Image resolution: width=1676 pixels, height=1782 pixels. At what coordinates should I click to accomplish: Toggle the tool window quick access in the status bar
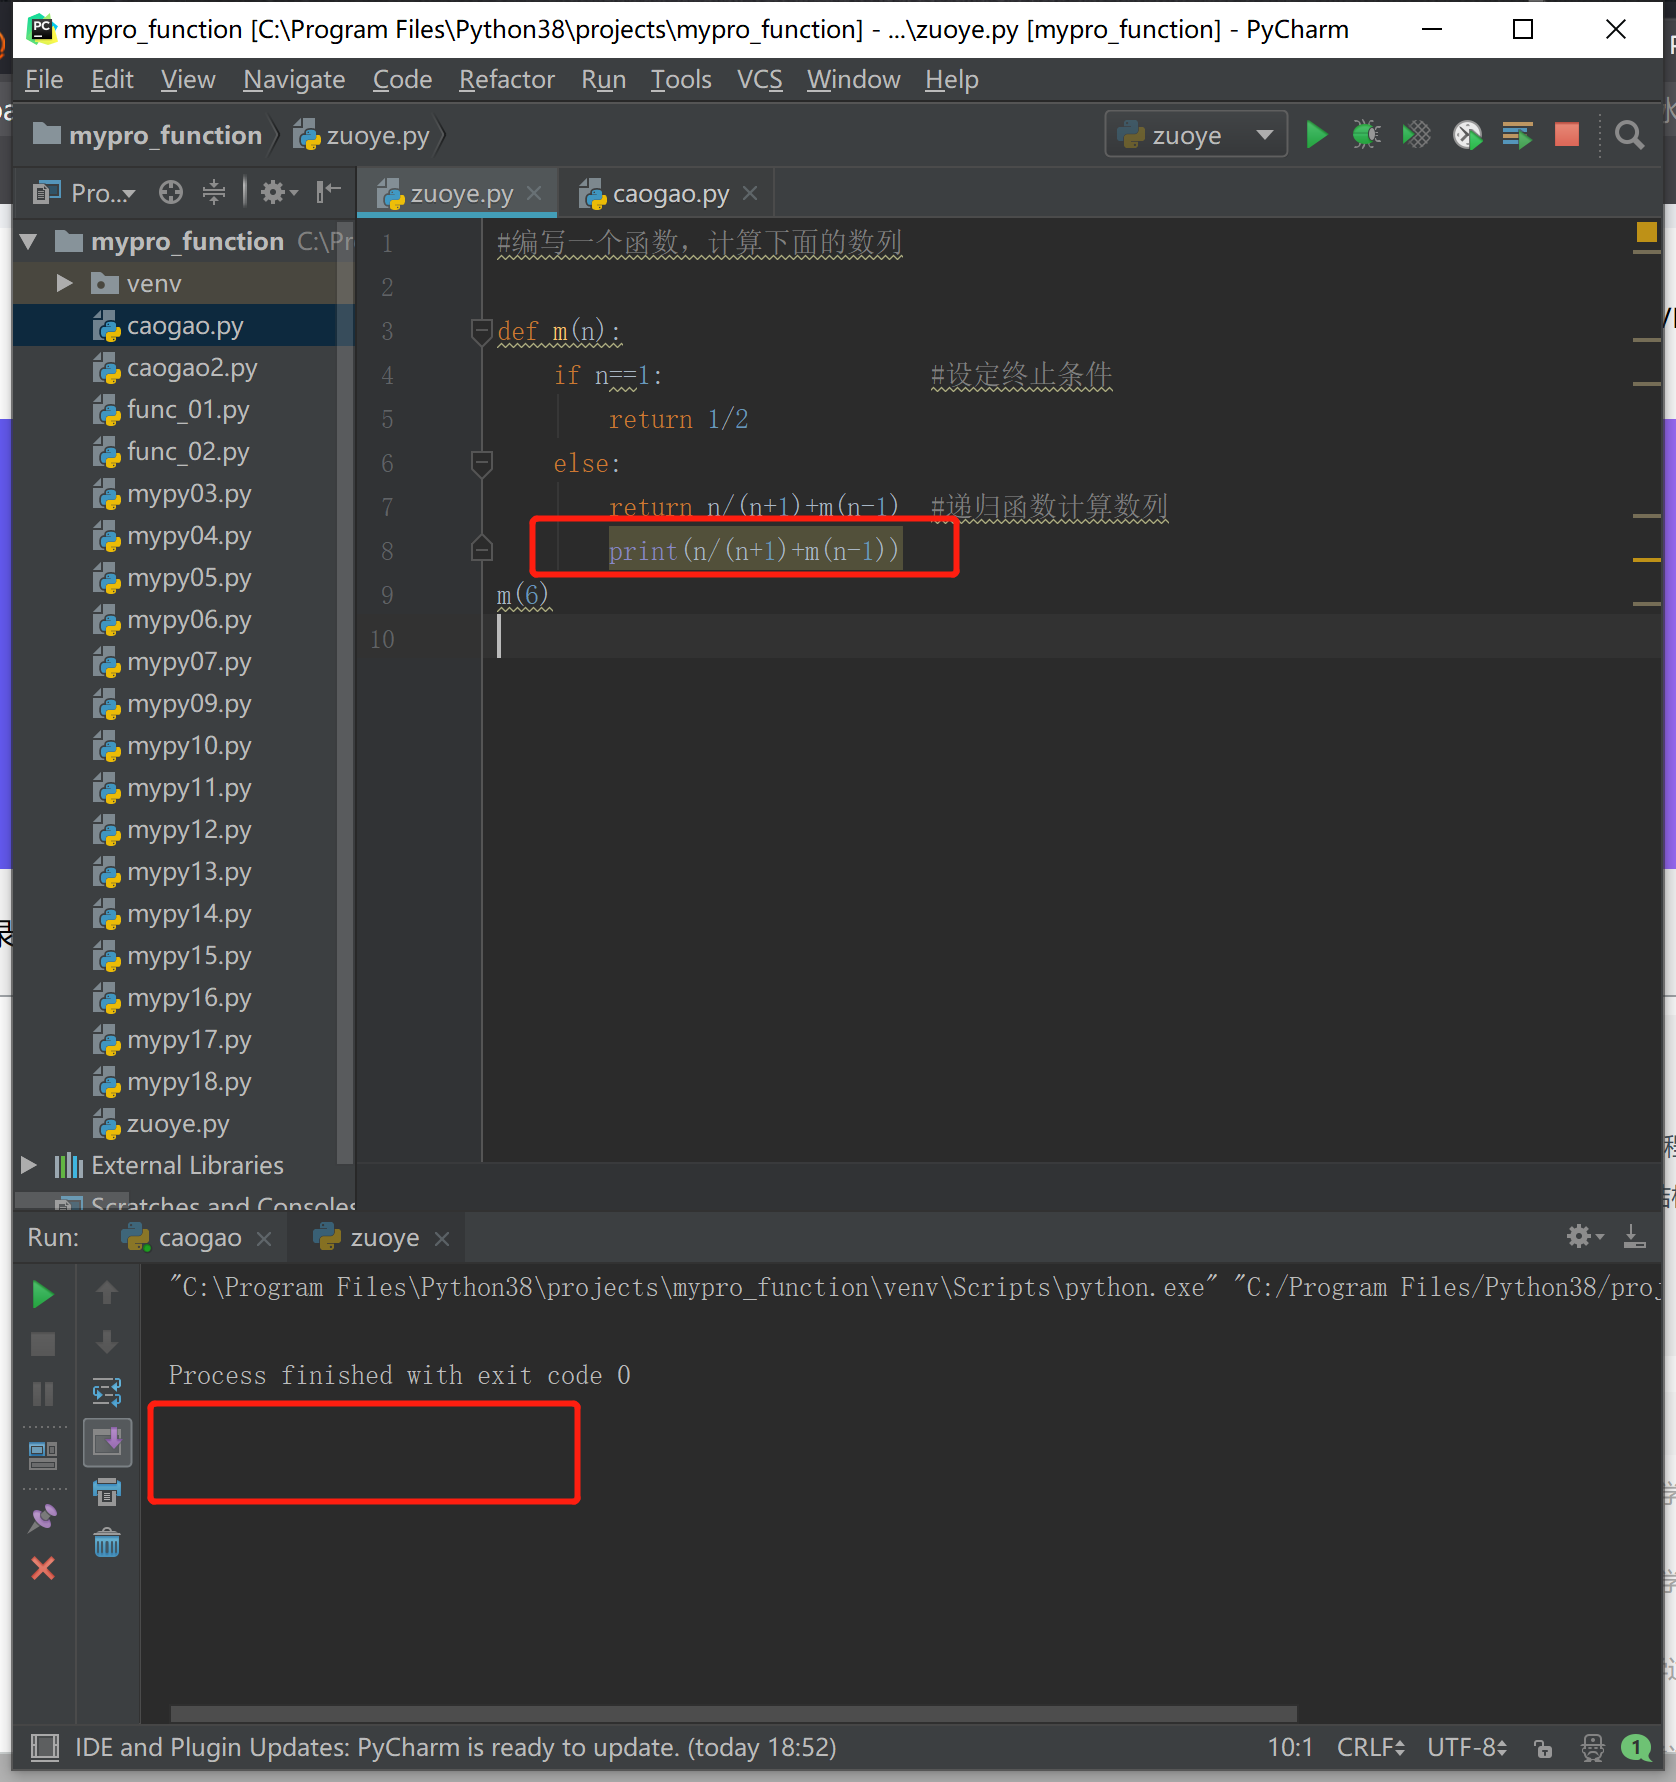[44, 1747]
